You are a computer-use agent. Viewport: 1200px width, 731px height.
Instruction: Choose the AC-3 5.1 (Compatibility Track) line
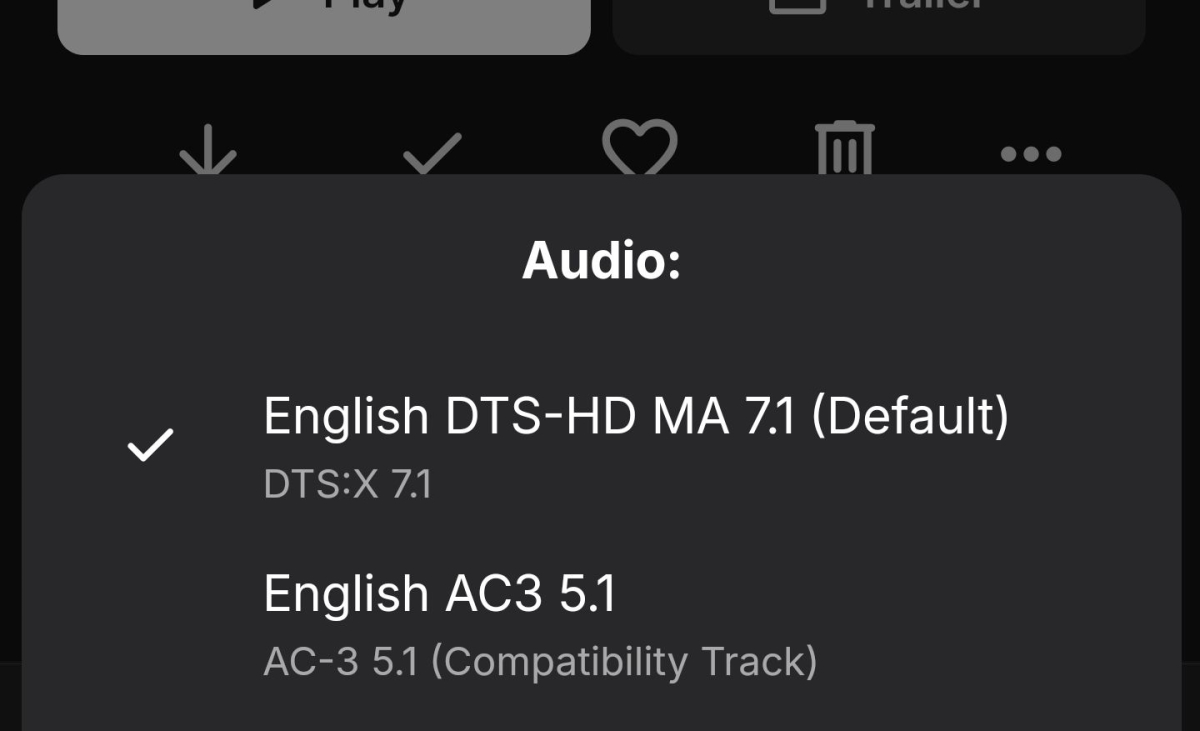pyautogui.click(x=540, y=662)
